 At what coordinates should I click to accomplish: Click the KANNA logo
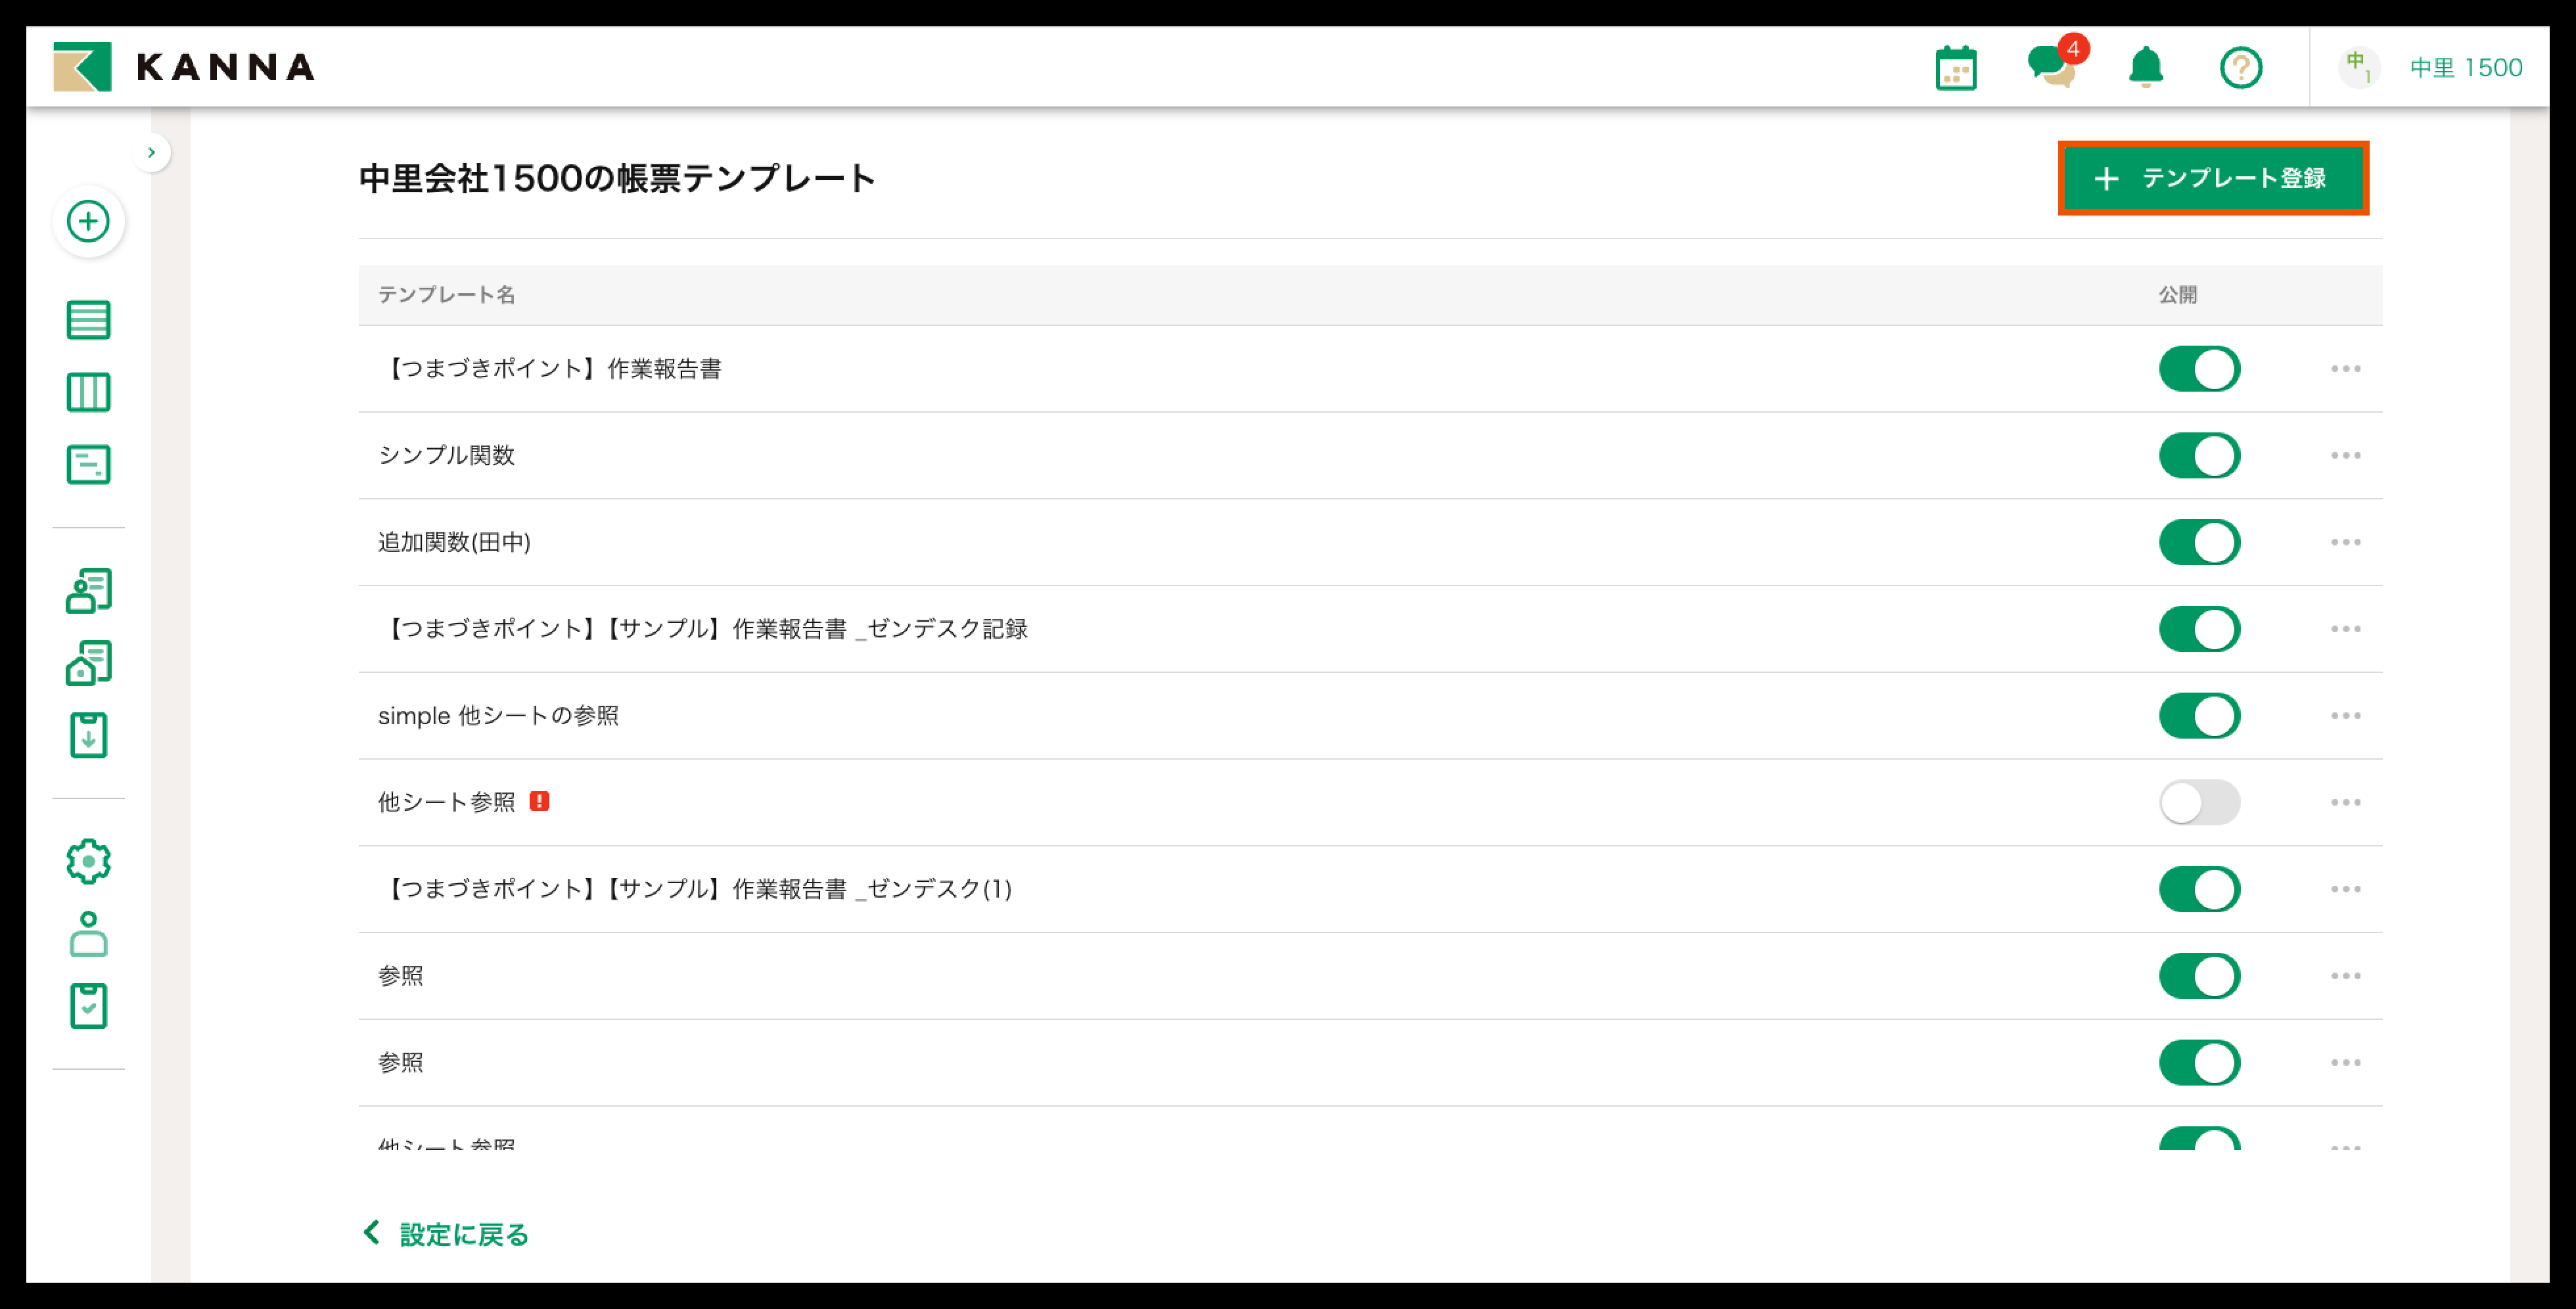[184, 67]
